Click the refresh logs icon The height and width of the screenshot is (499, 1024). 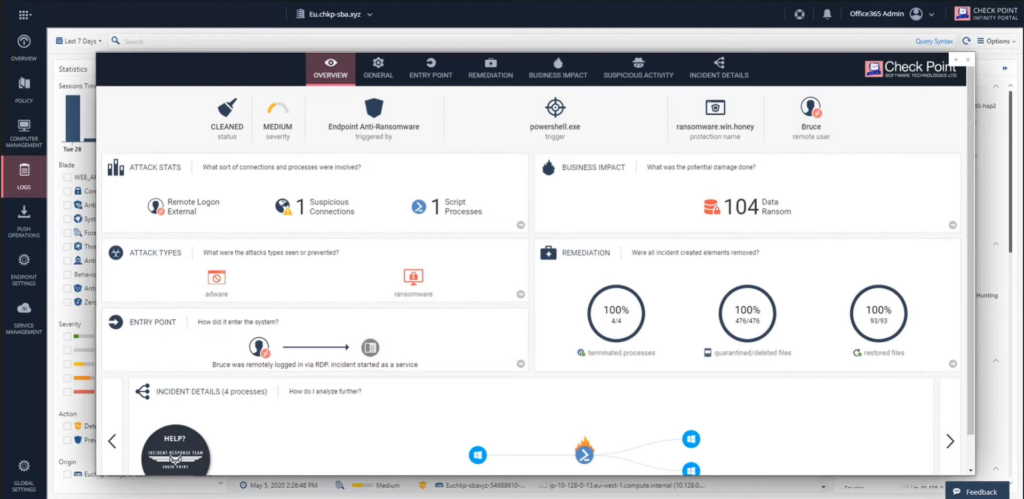[966, 40]
